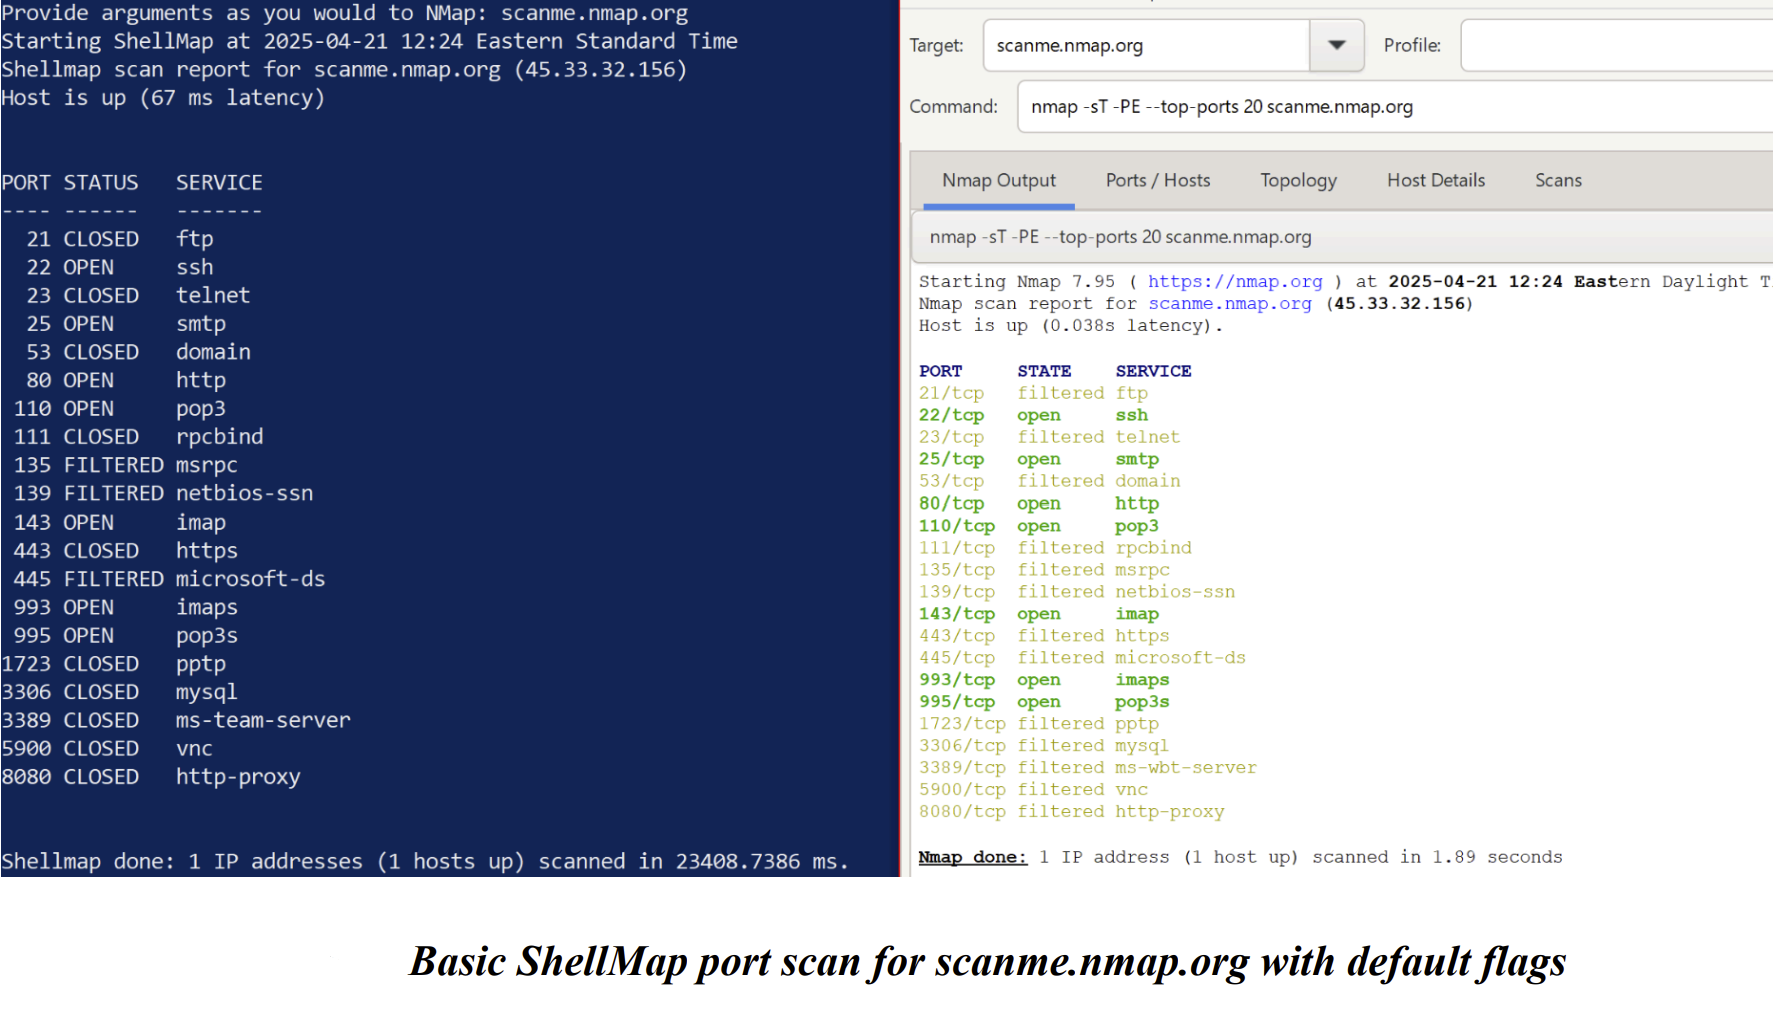This screenshot has width=1773, height=1014.
Task: Click the '21 CLOSED ftp' row in ShellMap
Action: (120, 239)
